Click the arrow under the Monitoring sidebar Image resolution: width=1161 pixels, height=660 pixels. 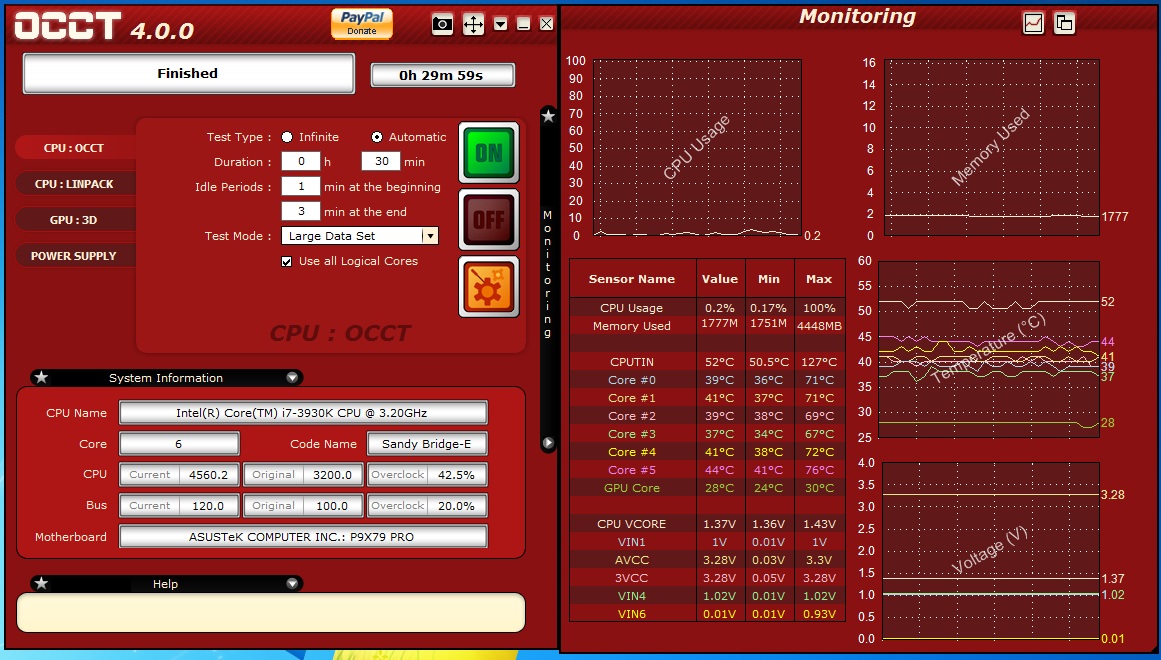tap(548, 443)
